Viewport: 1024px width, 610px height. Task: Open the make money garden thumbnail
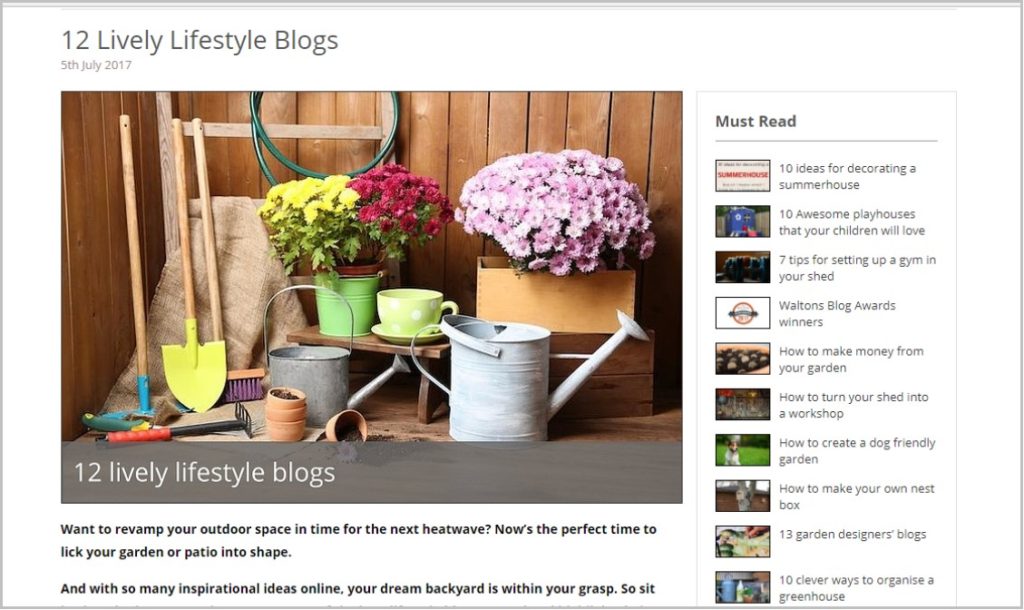tap(743, 359)
